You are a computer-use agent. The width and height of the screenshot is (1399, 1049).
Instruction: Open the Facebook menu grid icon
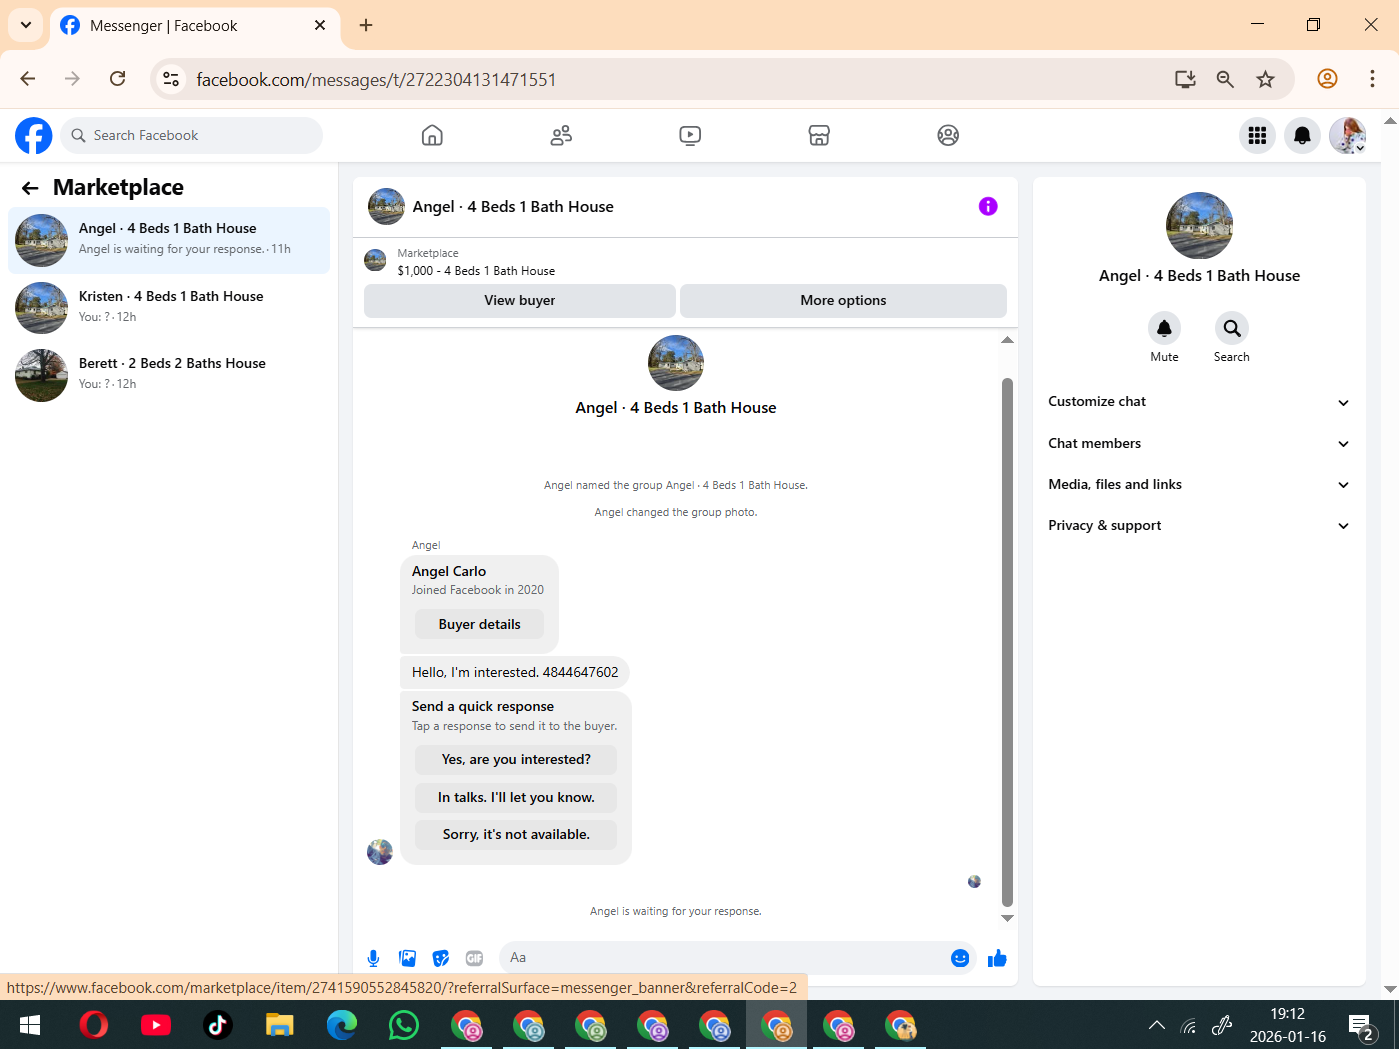pyautogui.click(x=1257, y=135)
